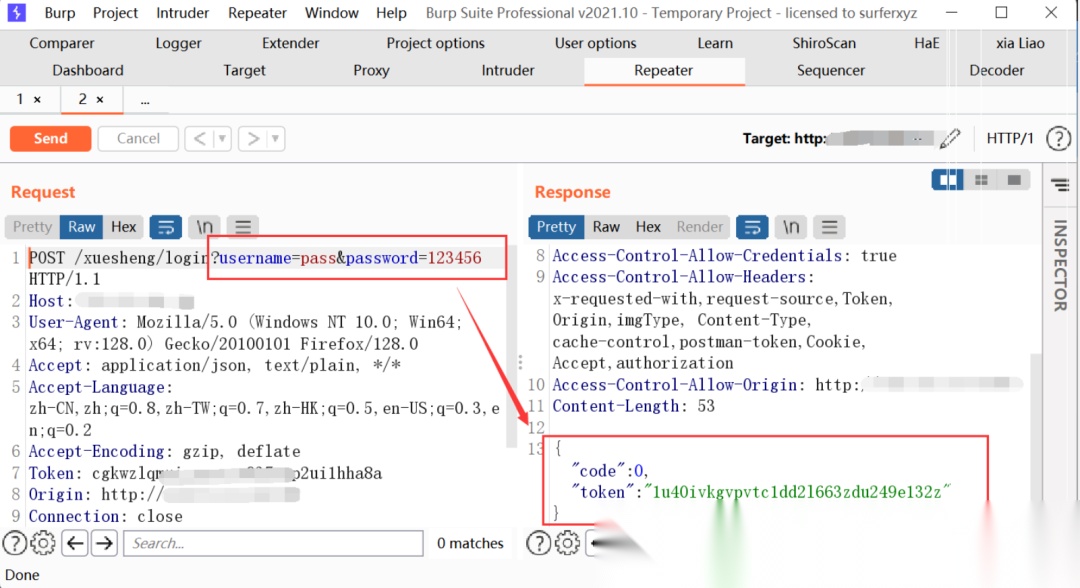
Task: Go to next search match arrow
Action: pyautogui.click(x=105, y=543)
